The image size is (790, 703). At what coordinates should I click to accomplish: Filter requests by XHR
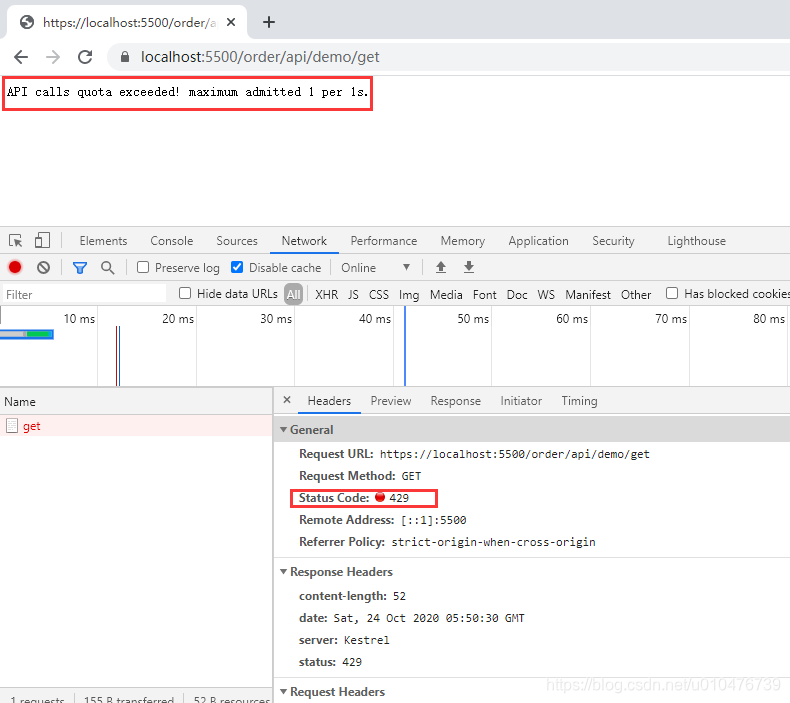[326, 294]
